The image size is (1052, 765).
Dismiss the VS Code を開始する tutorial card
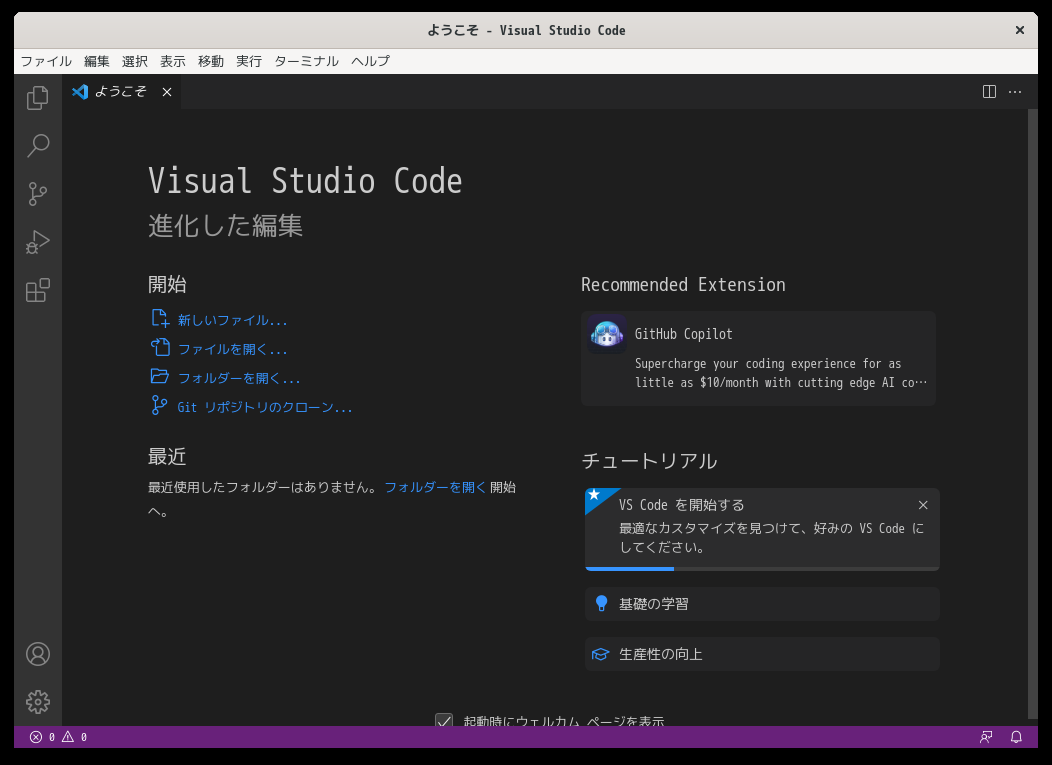coord(923,505)
